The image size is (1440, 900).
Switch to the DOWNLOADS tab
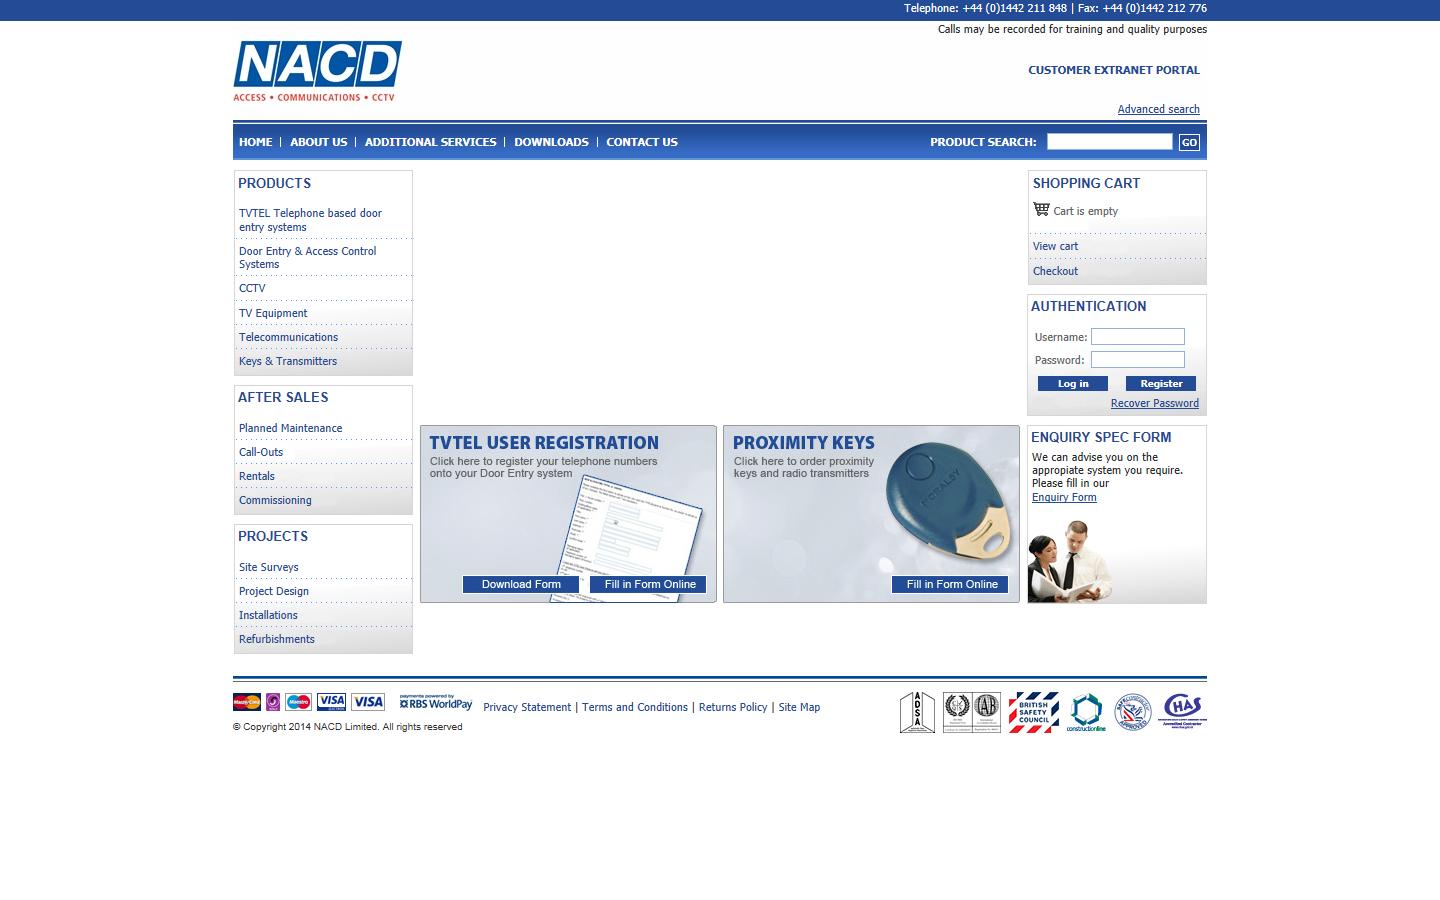551,142
